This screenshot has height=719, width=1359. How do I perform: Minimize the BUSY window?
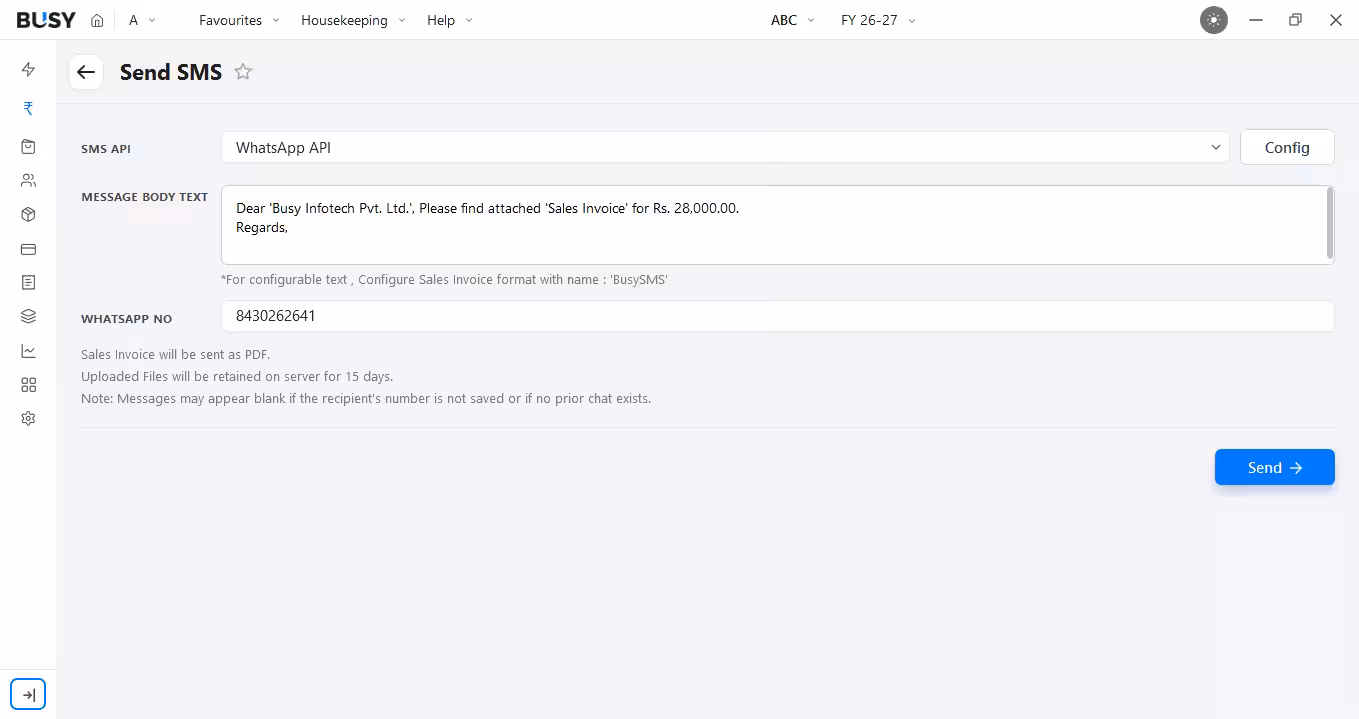click(x=1256, y=20)
